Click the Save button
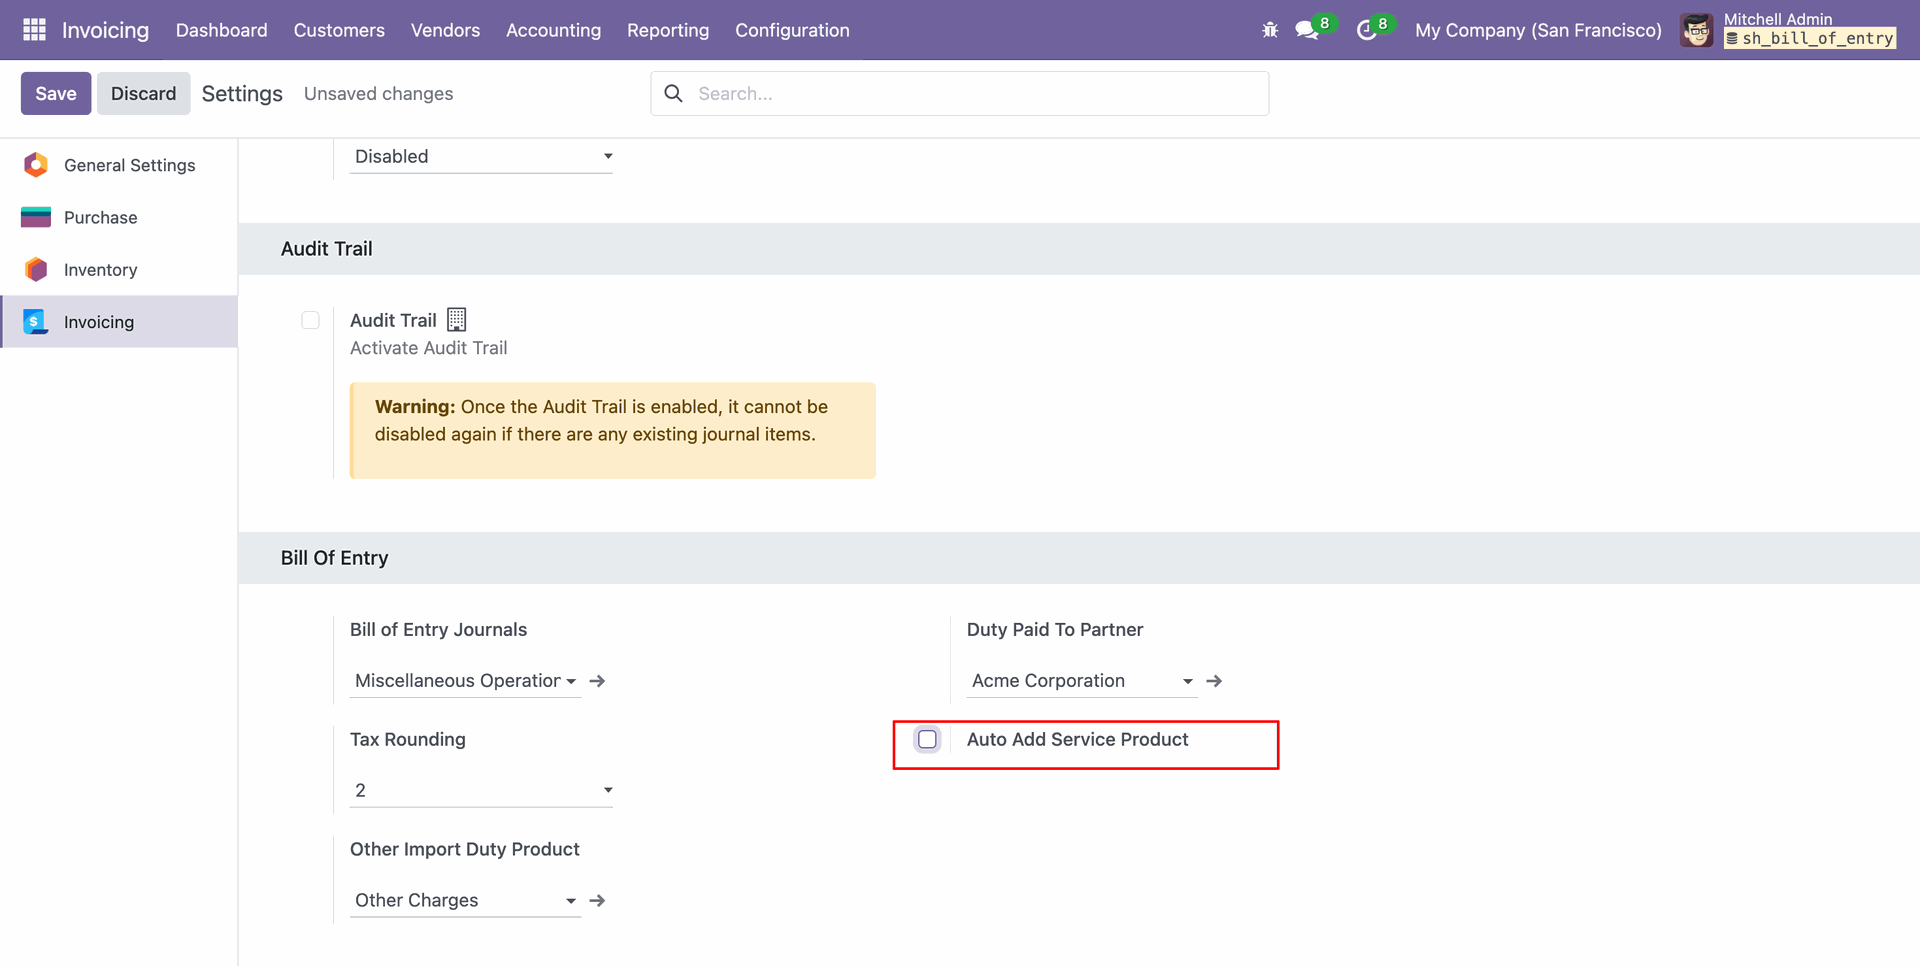1920x966 pixels. click(x=56, y=94)
